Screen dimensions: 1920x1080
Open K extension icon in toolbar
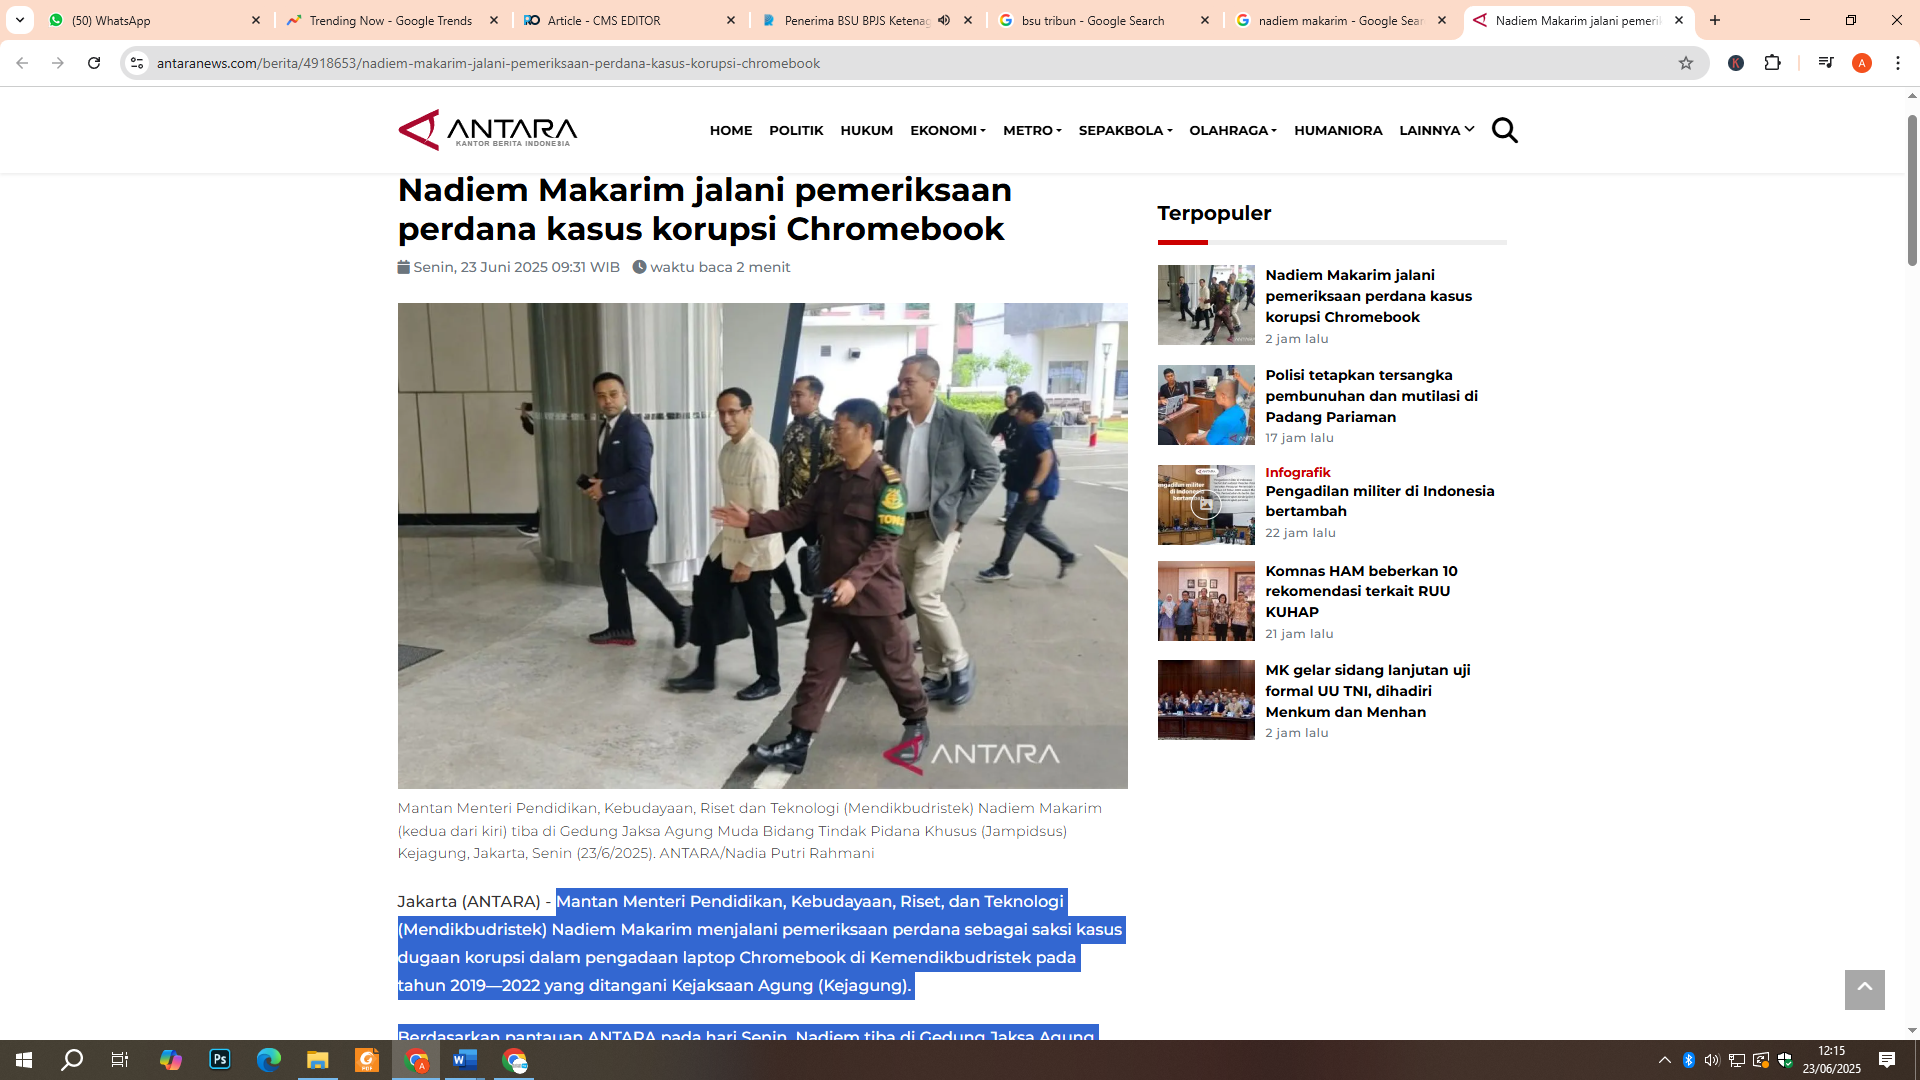click(x=1736, y=63)
